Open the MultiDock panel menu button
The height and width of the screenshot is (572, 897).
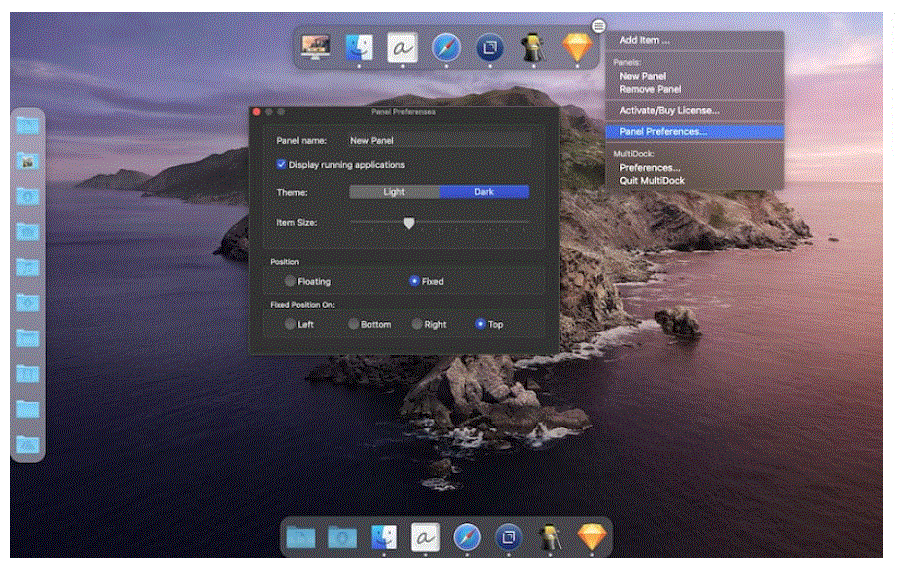[598, 26]
